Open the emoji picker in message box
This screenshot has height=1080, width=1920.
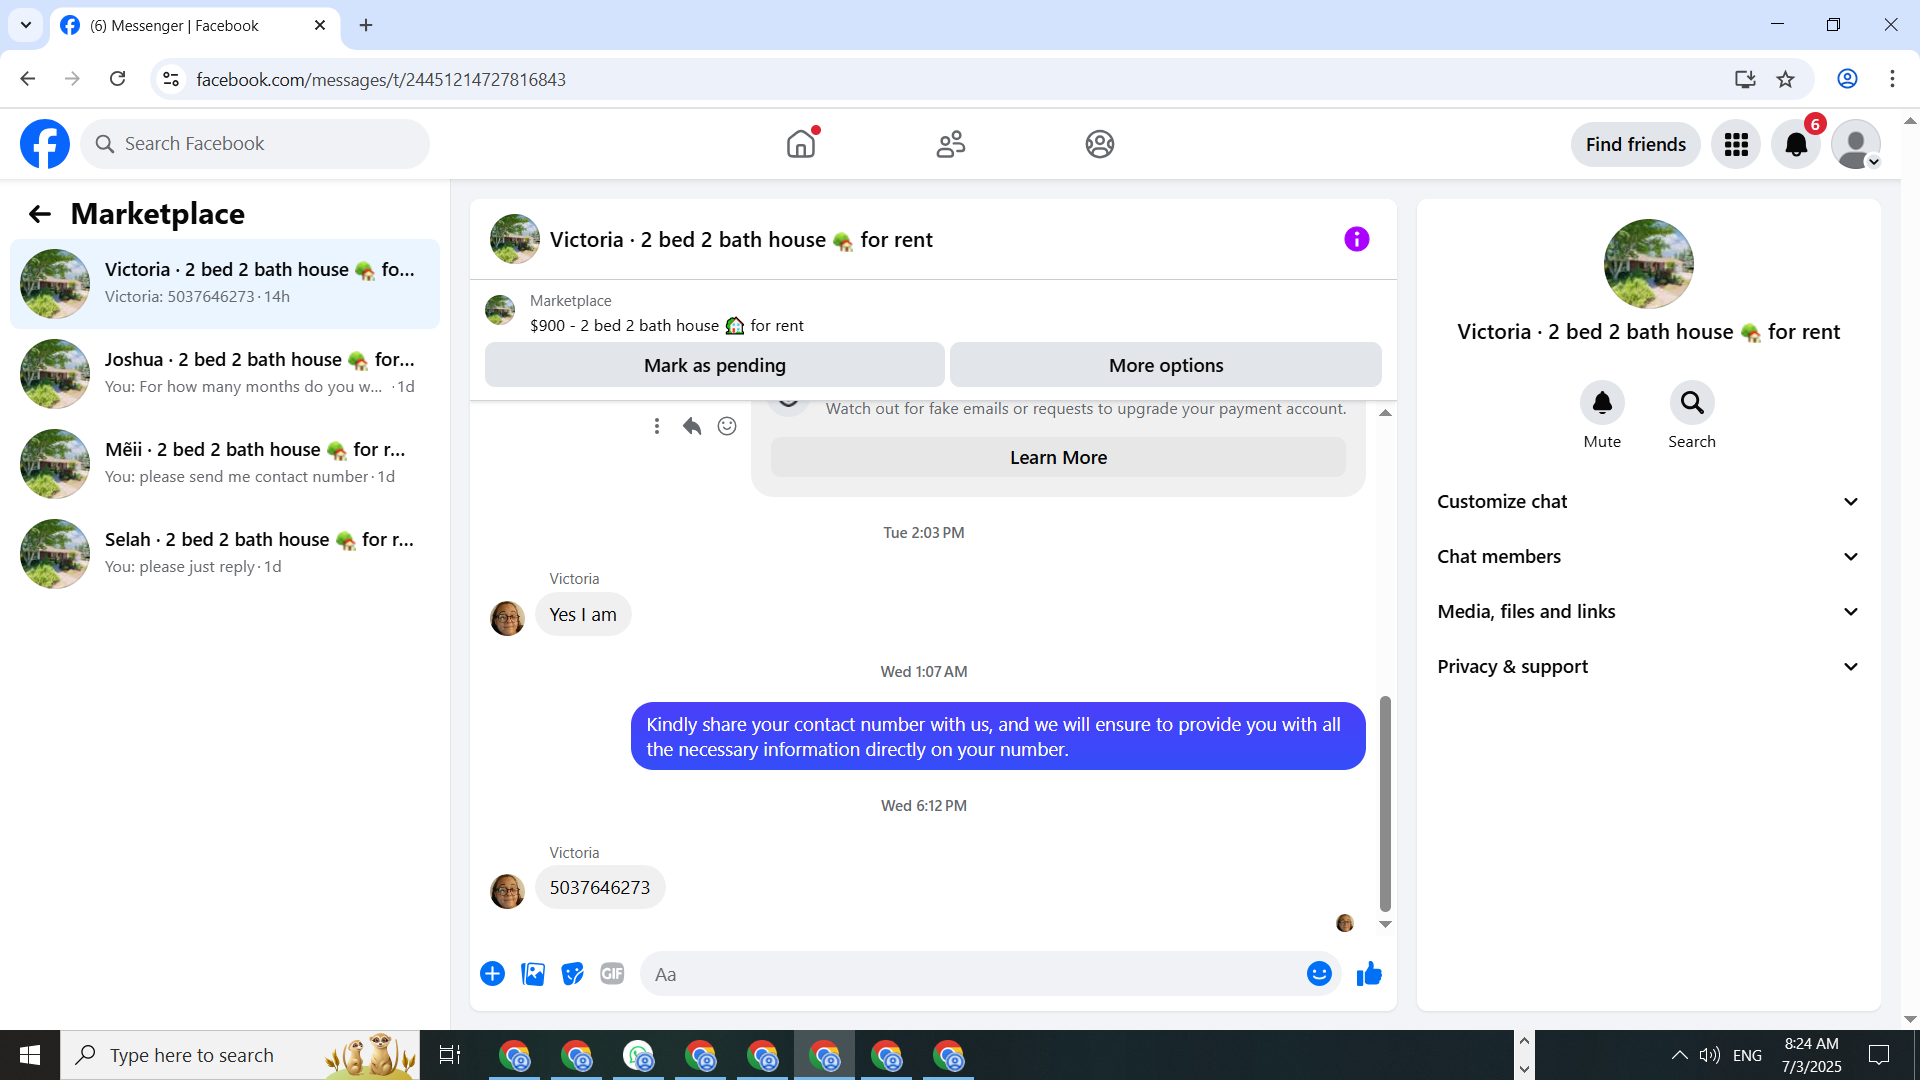pos(1319,974)
